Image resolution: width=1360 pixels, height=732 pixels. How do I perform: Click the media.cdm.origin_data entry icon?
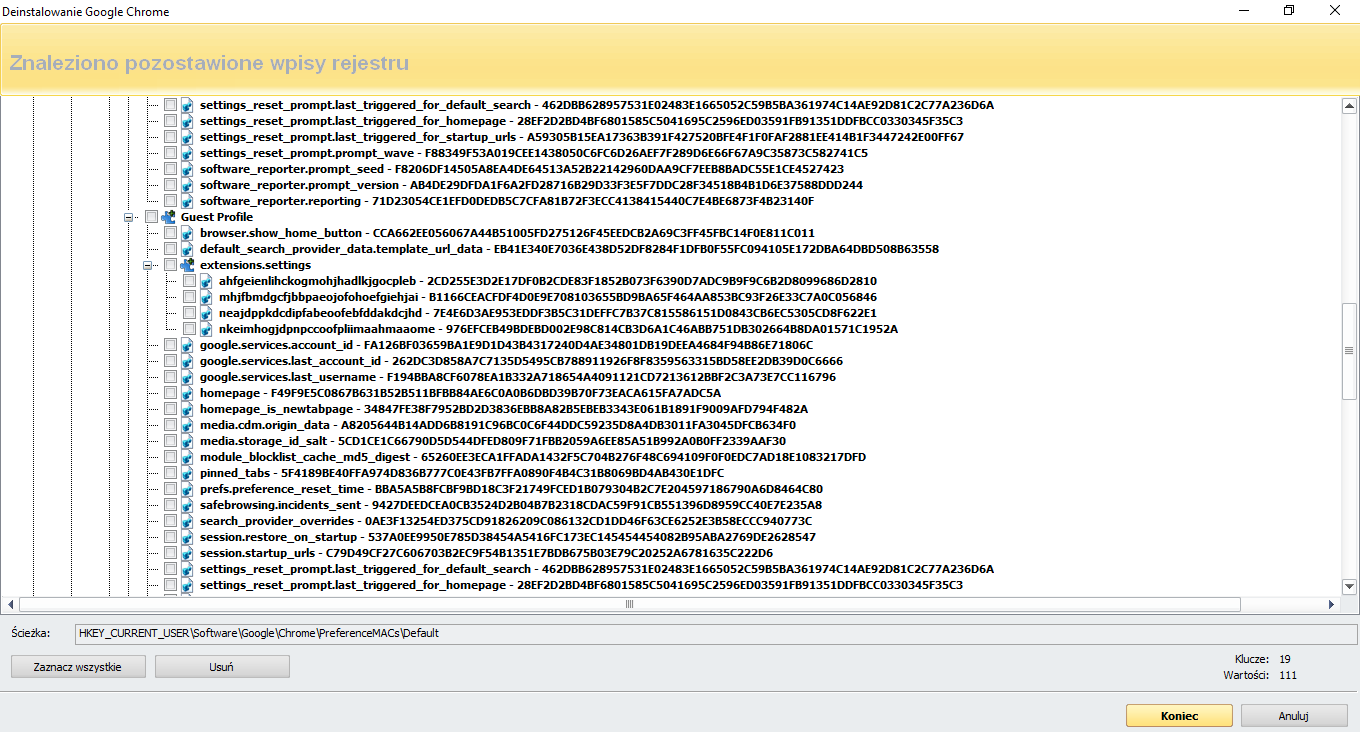187,425
